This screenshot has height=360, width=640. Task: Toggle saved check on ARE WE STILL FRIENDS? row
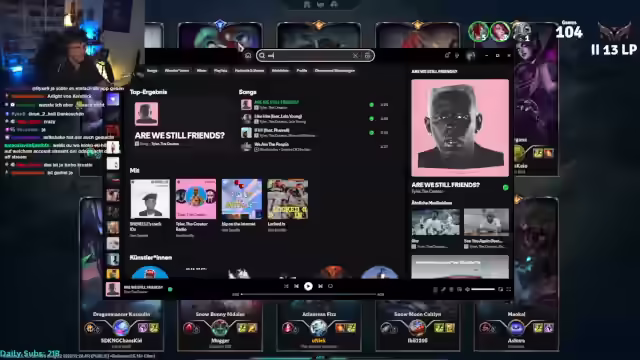point(371,105)
